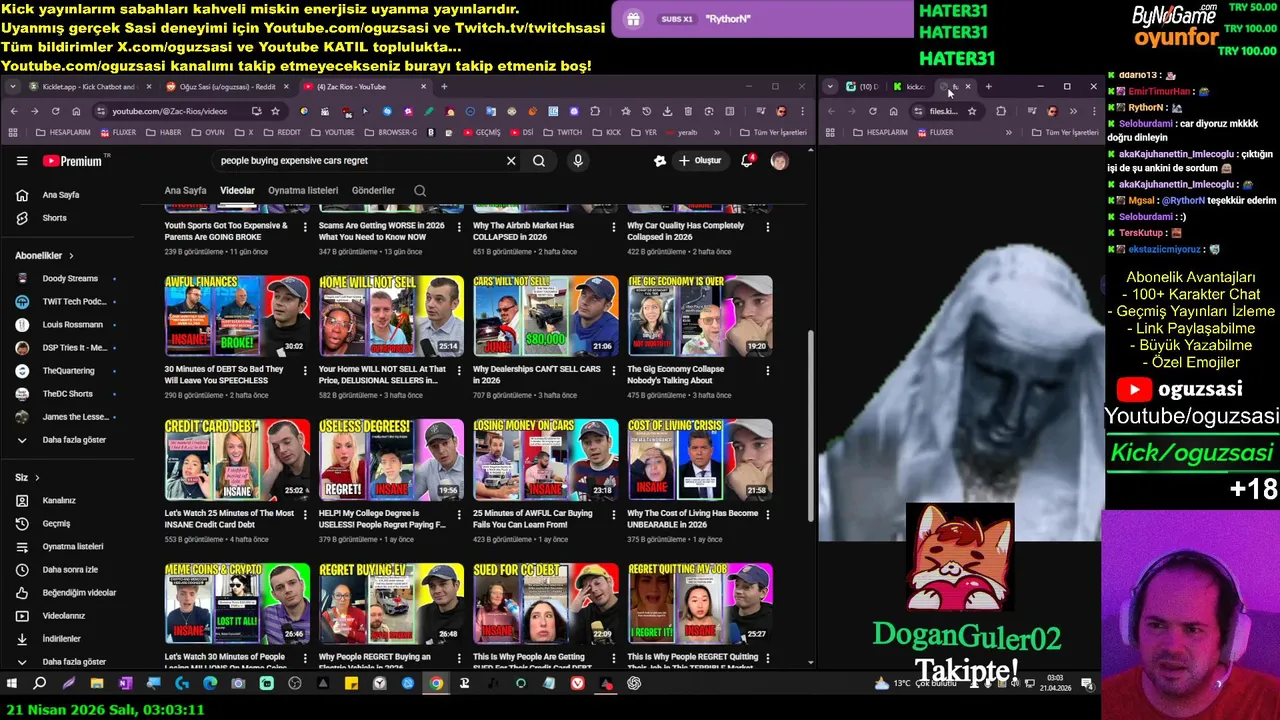Click the YouTube search magnifier button
1280x720 pixels.
(x=539, y=160)
